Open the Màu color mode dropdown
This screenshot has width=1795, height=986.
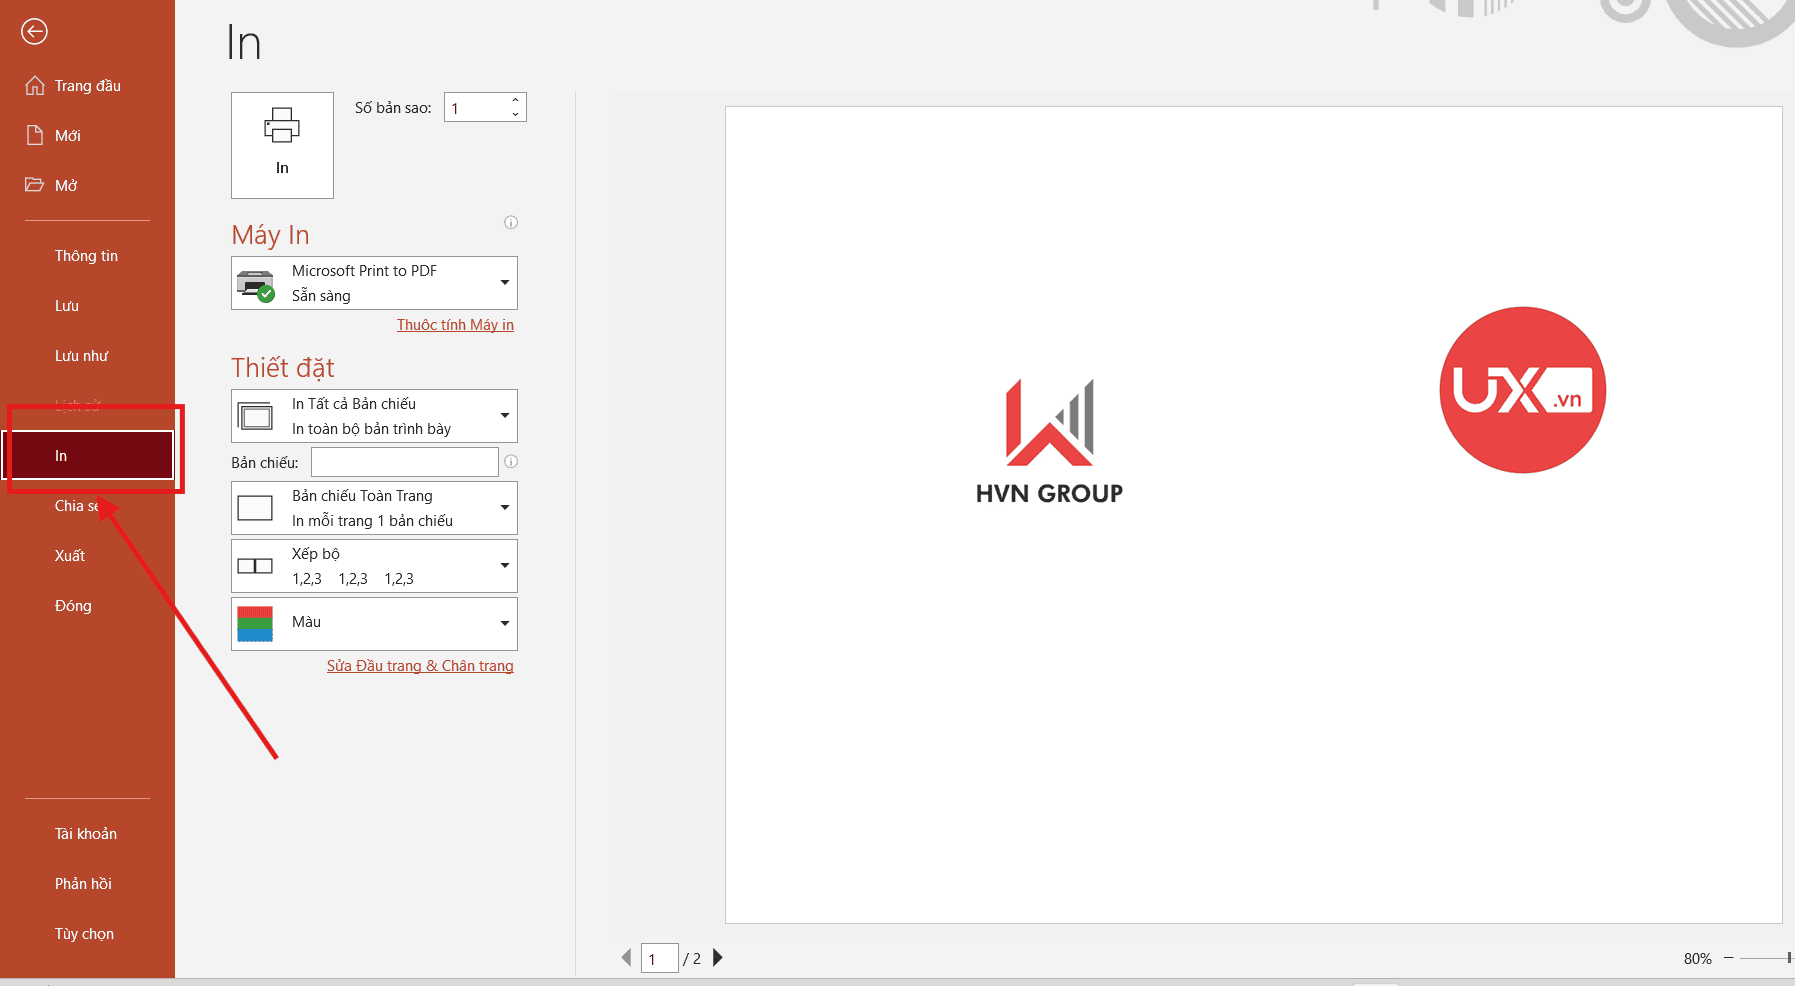pos(504,624)
